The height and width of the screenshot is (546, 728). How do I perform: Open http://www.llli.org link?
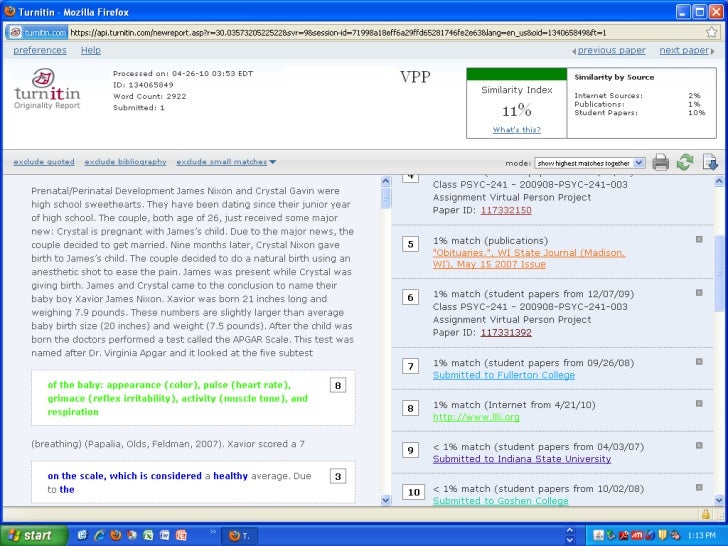click(x=476, y=417)
